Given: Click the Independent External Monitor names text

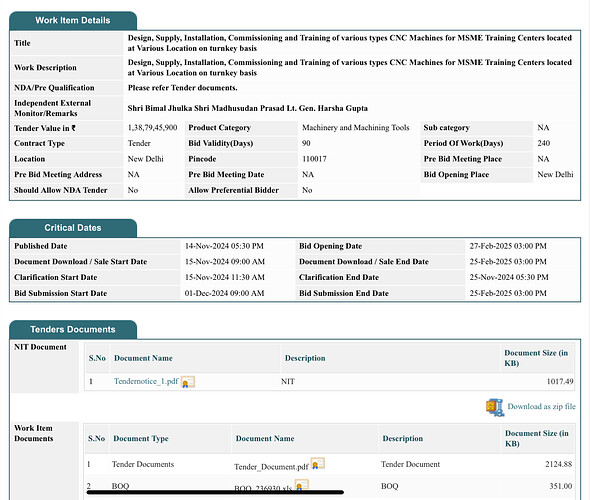Looking at the screenshot, I should click(x=248, y=108).
